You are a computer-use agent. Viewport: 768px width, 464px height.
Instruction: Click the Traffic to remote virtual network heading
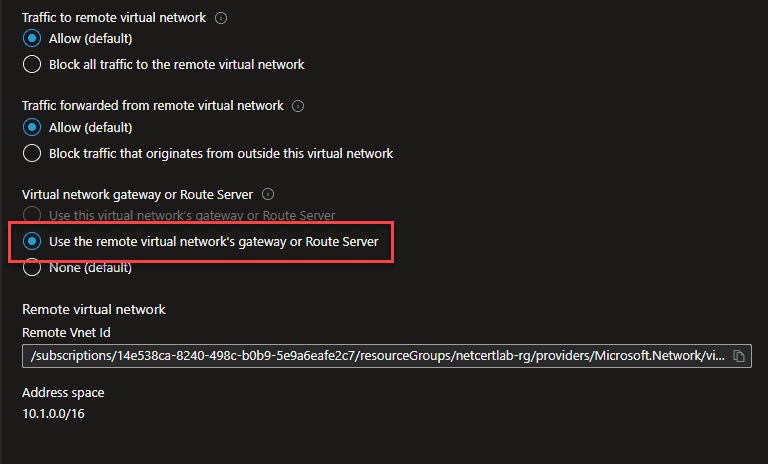pos(114,18)
